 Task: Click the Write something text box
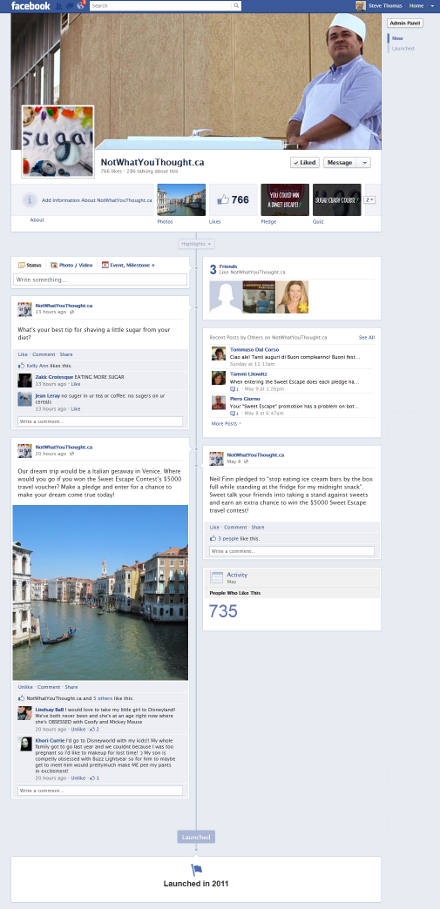pyautogui.click(x=100, y=279)
